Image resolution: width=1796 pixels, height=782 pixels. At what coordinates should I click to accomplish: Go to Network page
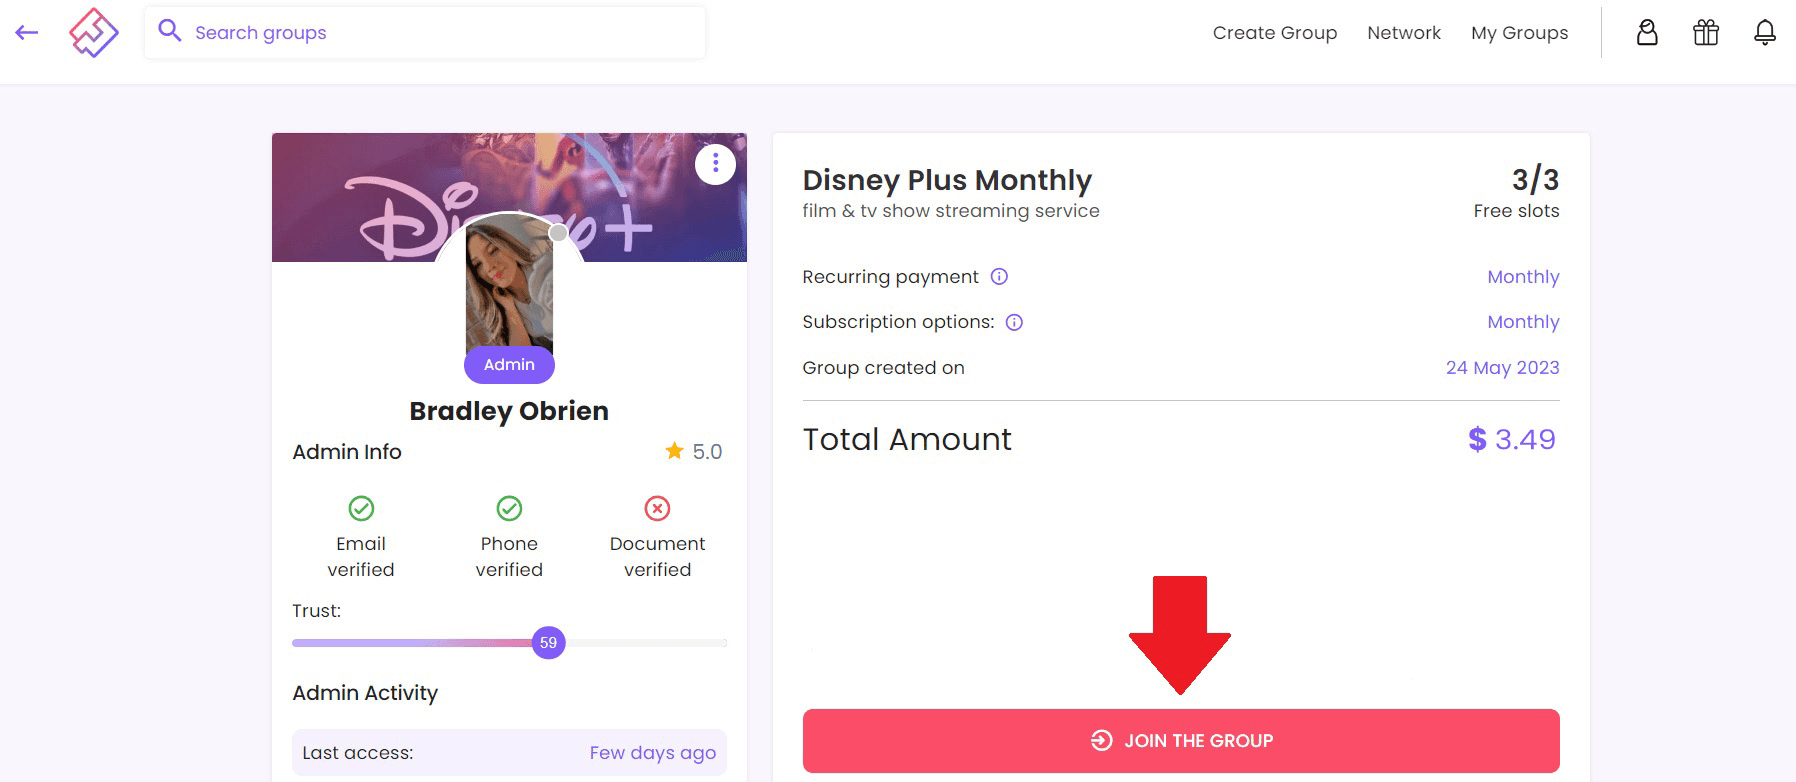point(1403,33)
